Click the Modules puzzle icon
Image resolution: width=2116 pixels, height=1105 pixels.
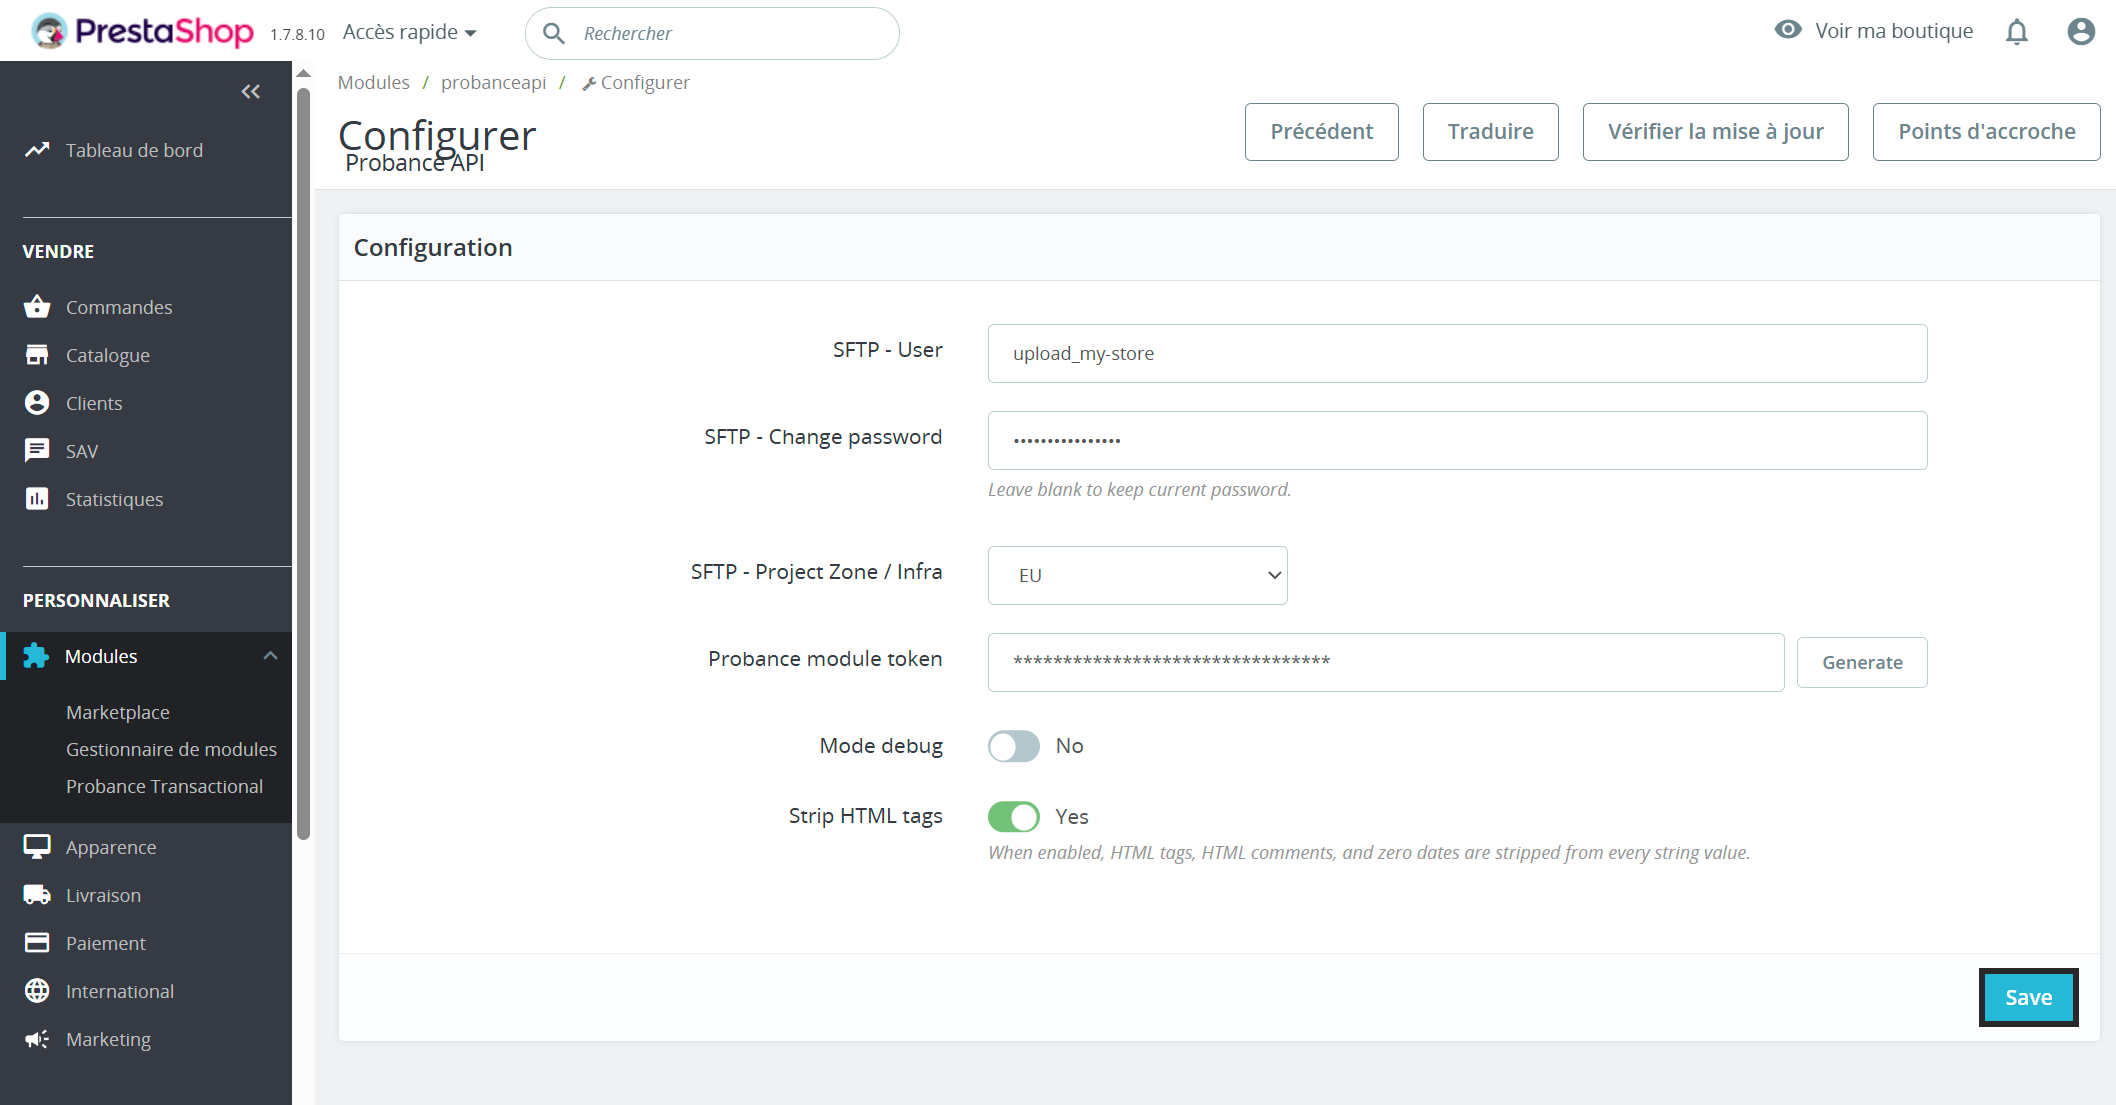coord(36,656)
